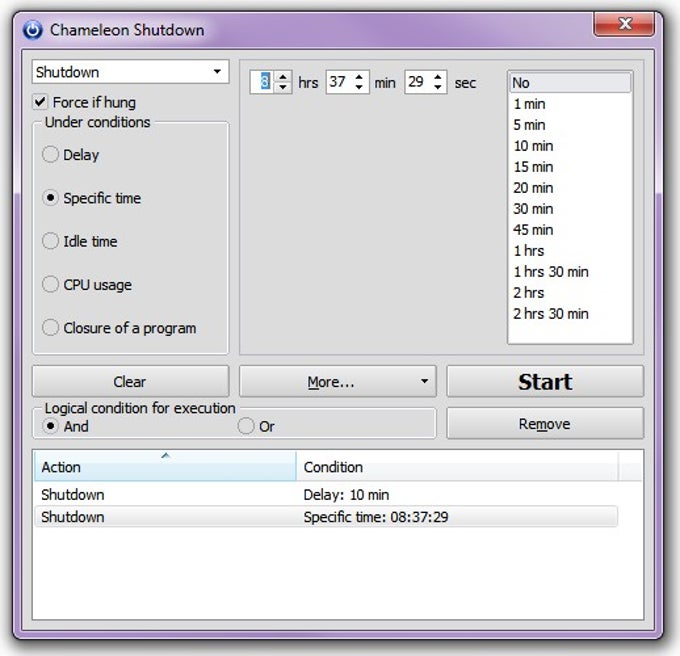Viewport: 680px width, 656px height.
Task: Select the 45 min preset
Action: pos(570,230)
